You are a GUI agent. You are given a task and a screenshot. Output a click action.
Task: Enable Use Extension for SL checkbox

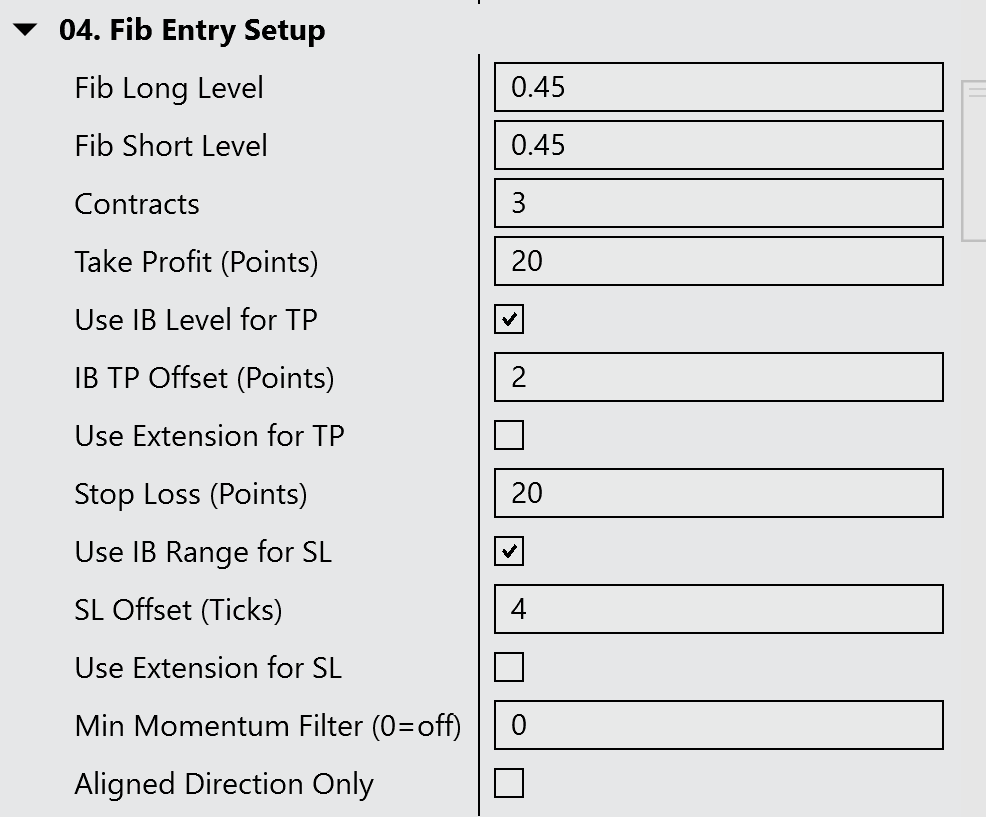[x=509, y=668]
